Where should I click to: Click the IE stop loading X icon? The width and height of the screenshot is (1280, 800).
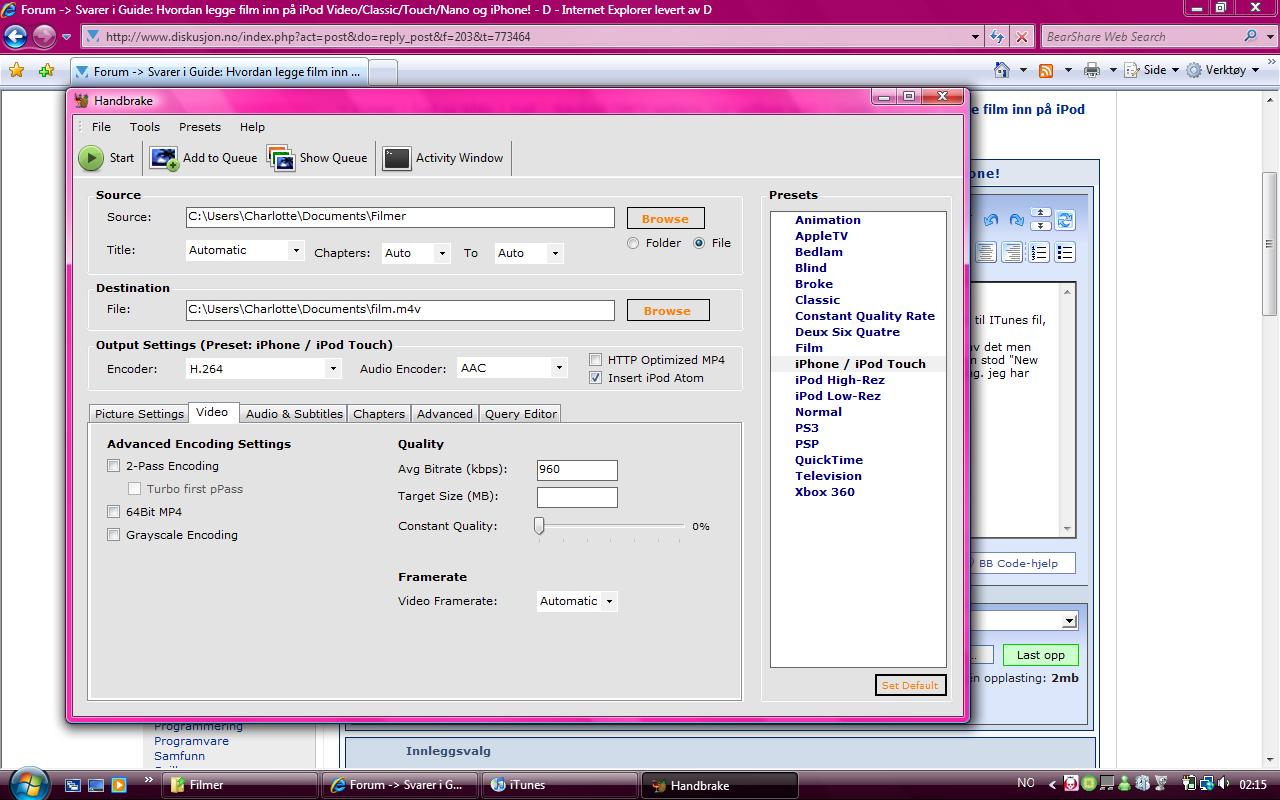tap(1021, 37)
